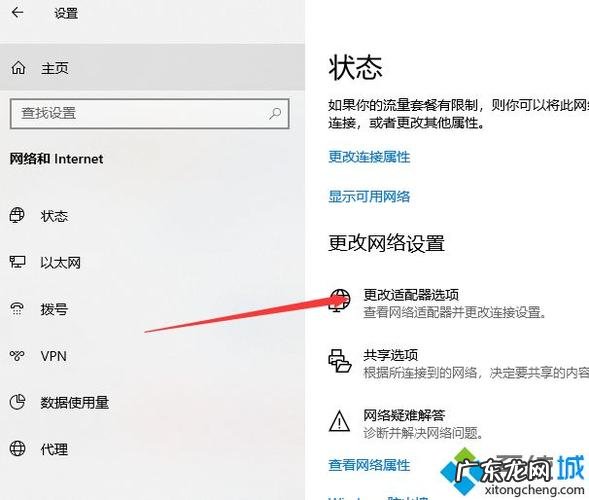Open 显示可用网络 link
This screenshot has height=500, width=589.
coord(369,196)
